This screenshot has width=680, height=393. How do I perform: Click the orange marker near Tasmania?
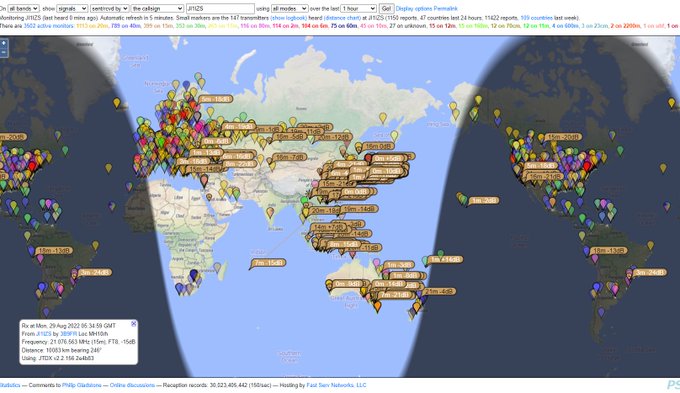point(377,306)
